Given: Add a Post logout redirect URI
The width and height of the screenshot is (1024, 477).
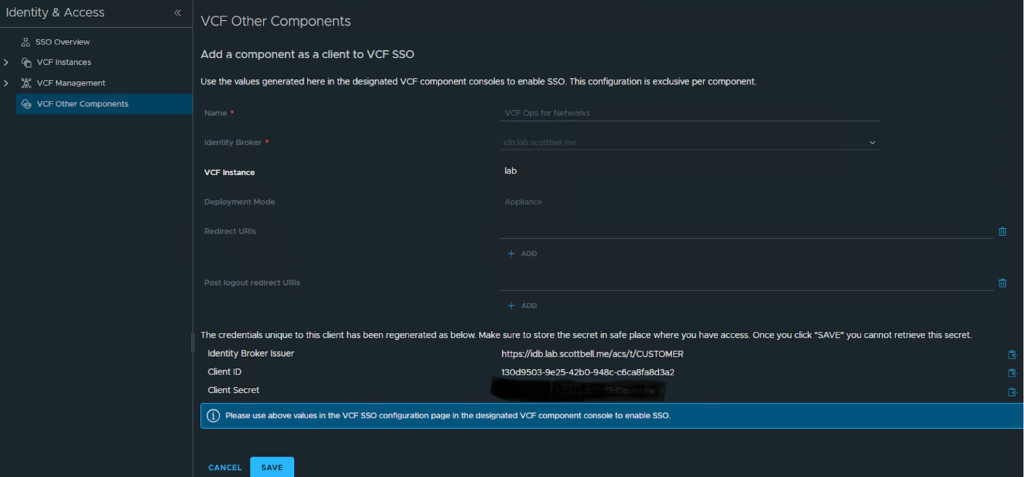Looking at the screenshot, I should point(522,306).
